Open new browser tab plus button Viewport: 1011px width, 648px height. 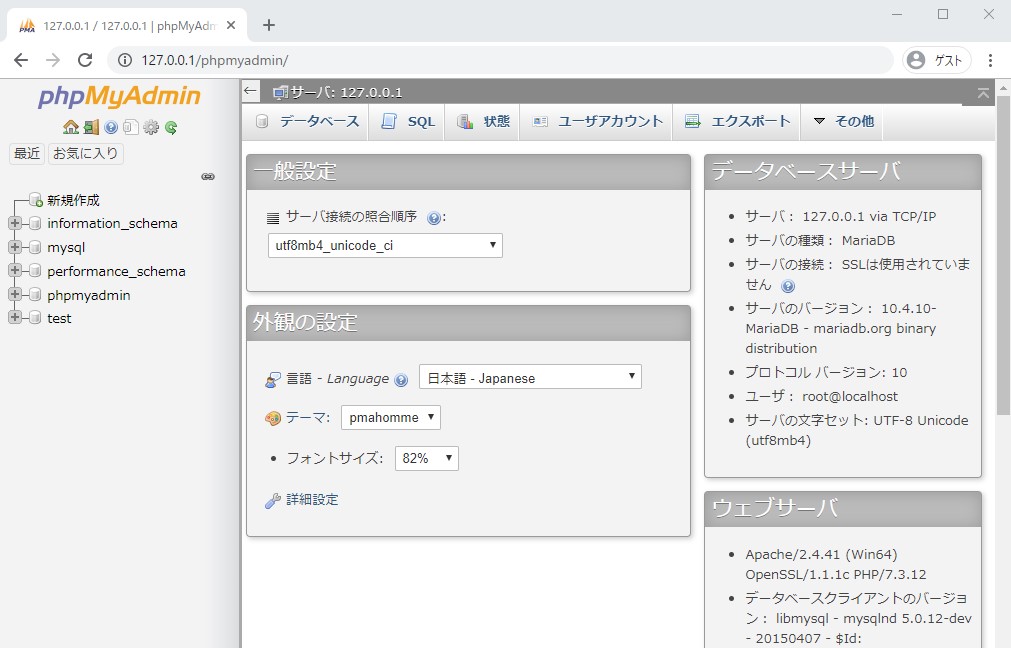coord(269,25)
